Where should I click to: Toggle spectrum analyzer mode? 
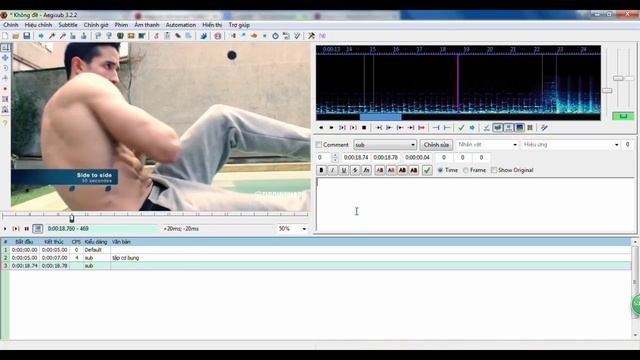tap(519, 128)
